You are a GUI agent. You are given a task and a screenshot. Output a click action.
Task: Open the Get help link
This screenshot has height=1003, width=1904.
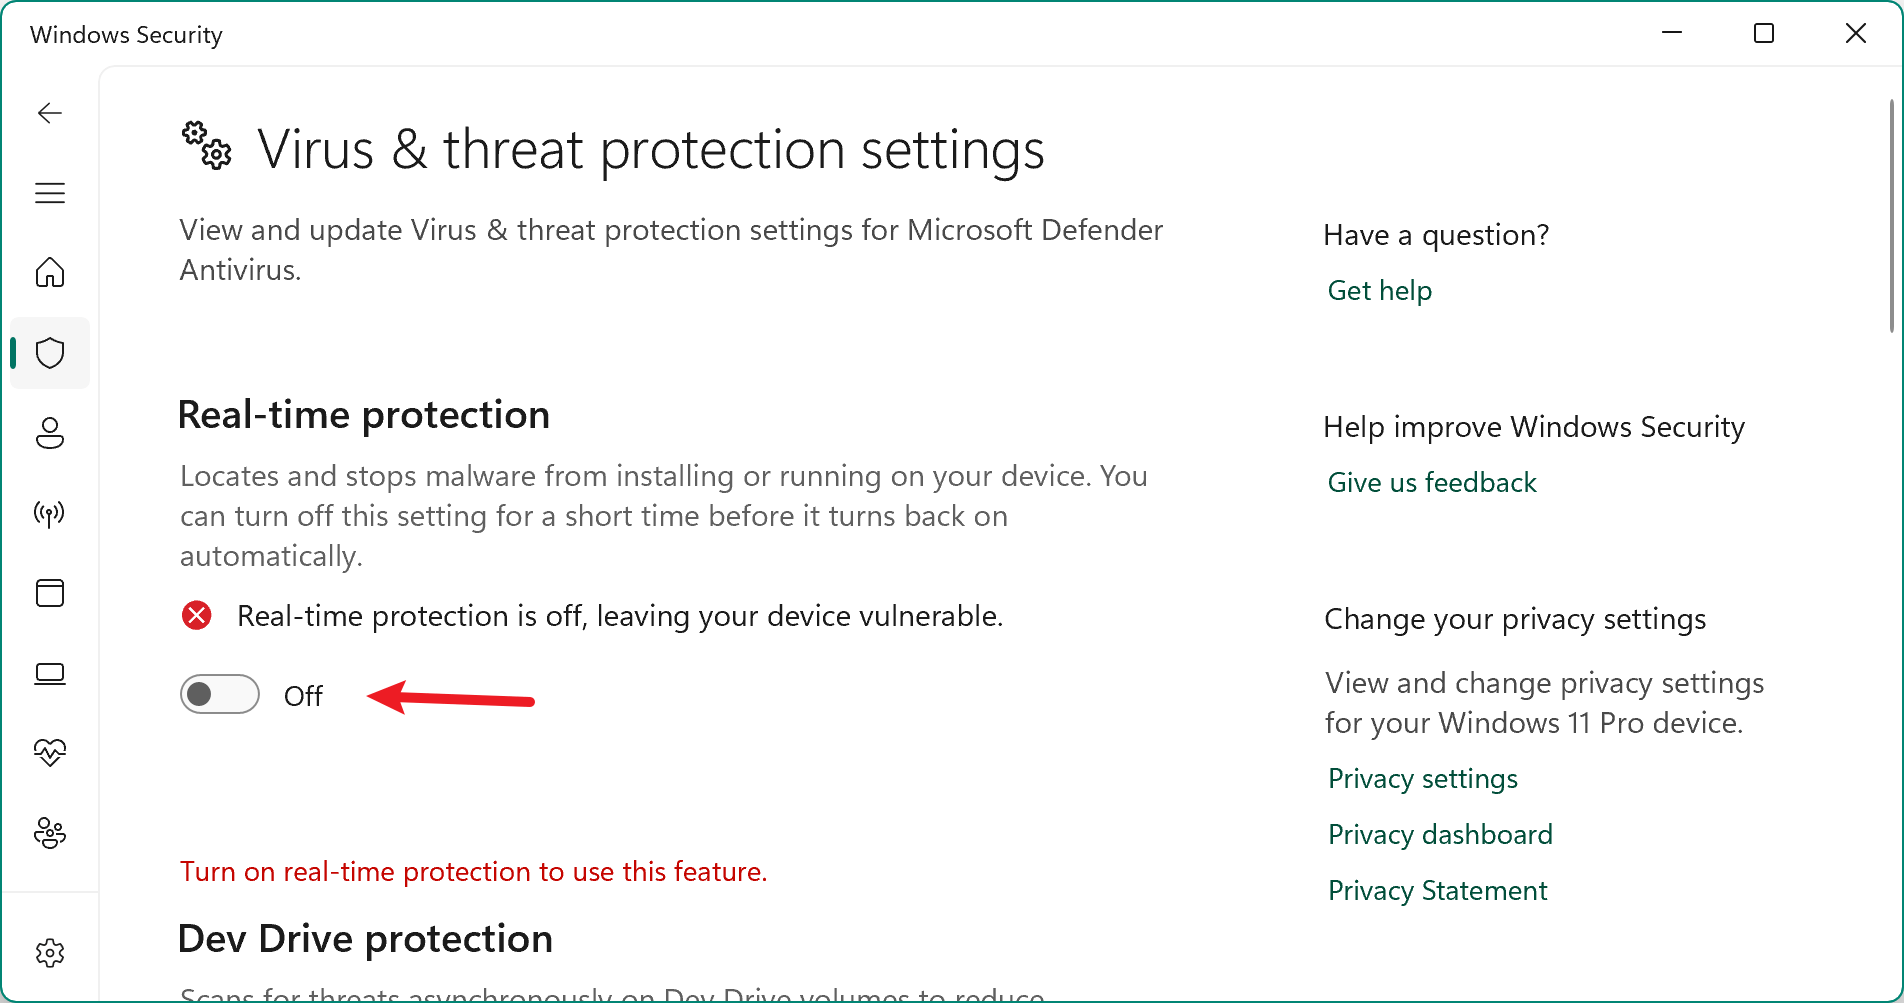click(1379, 290)
